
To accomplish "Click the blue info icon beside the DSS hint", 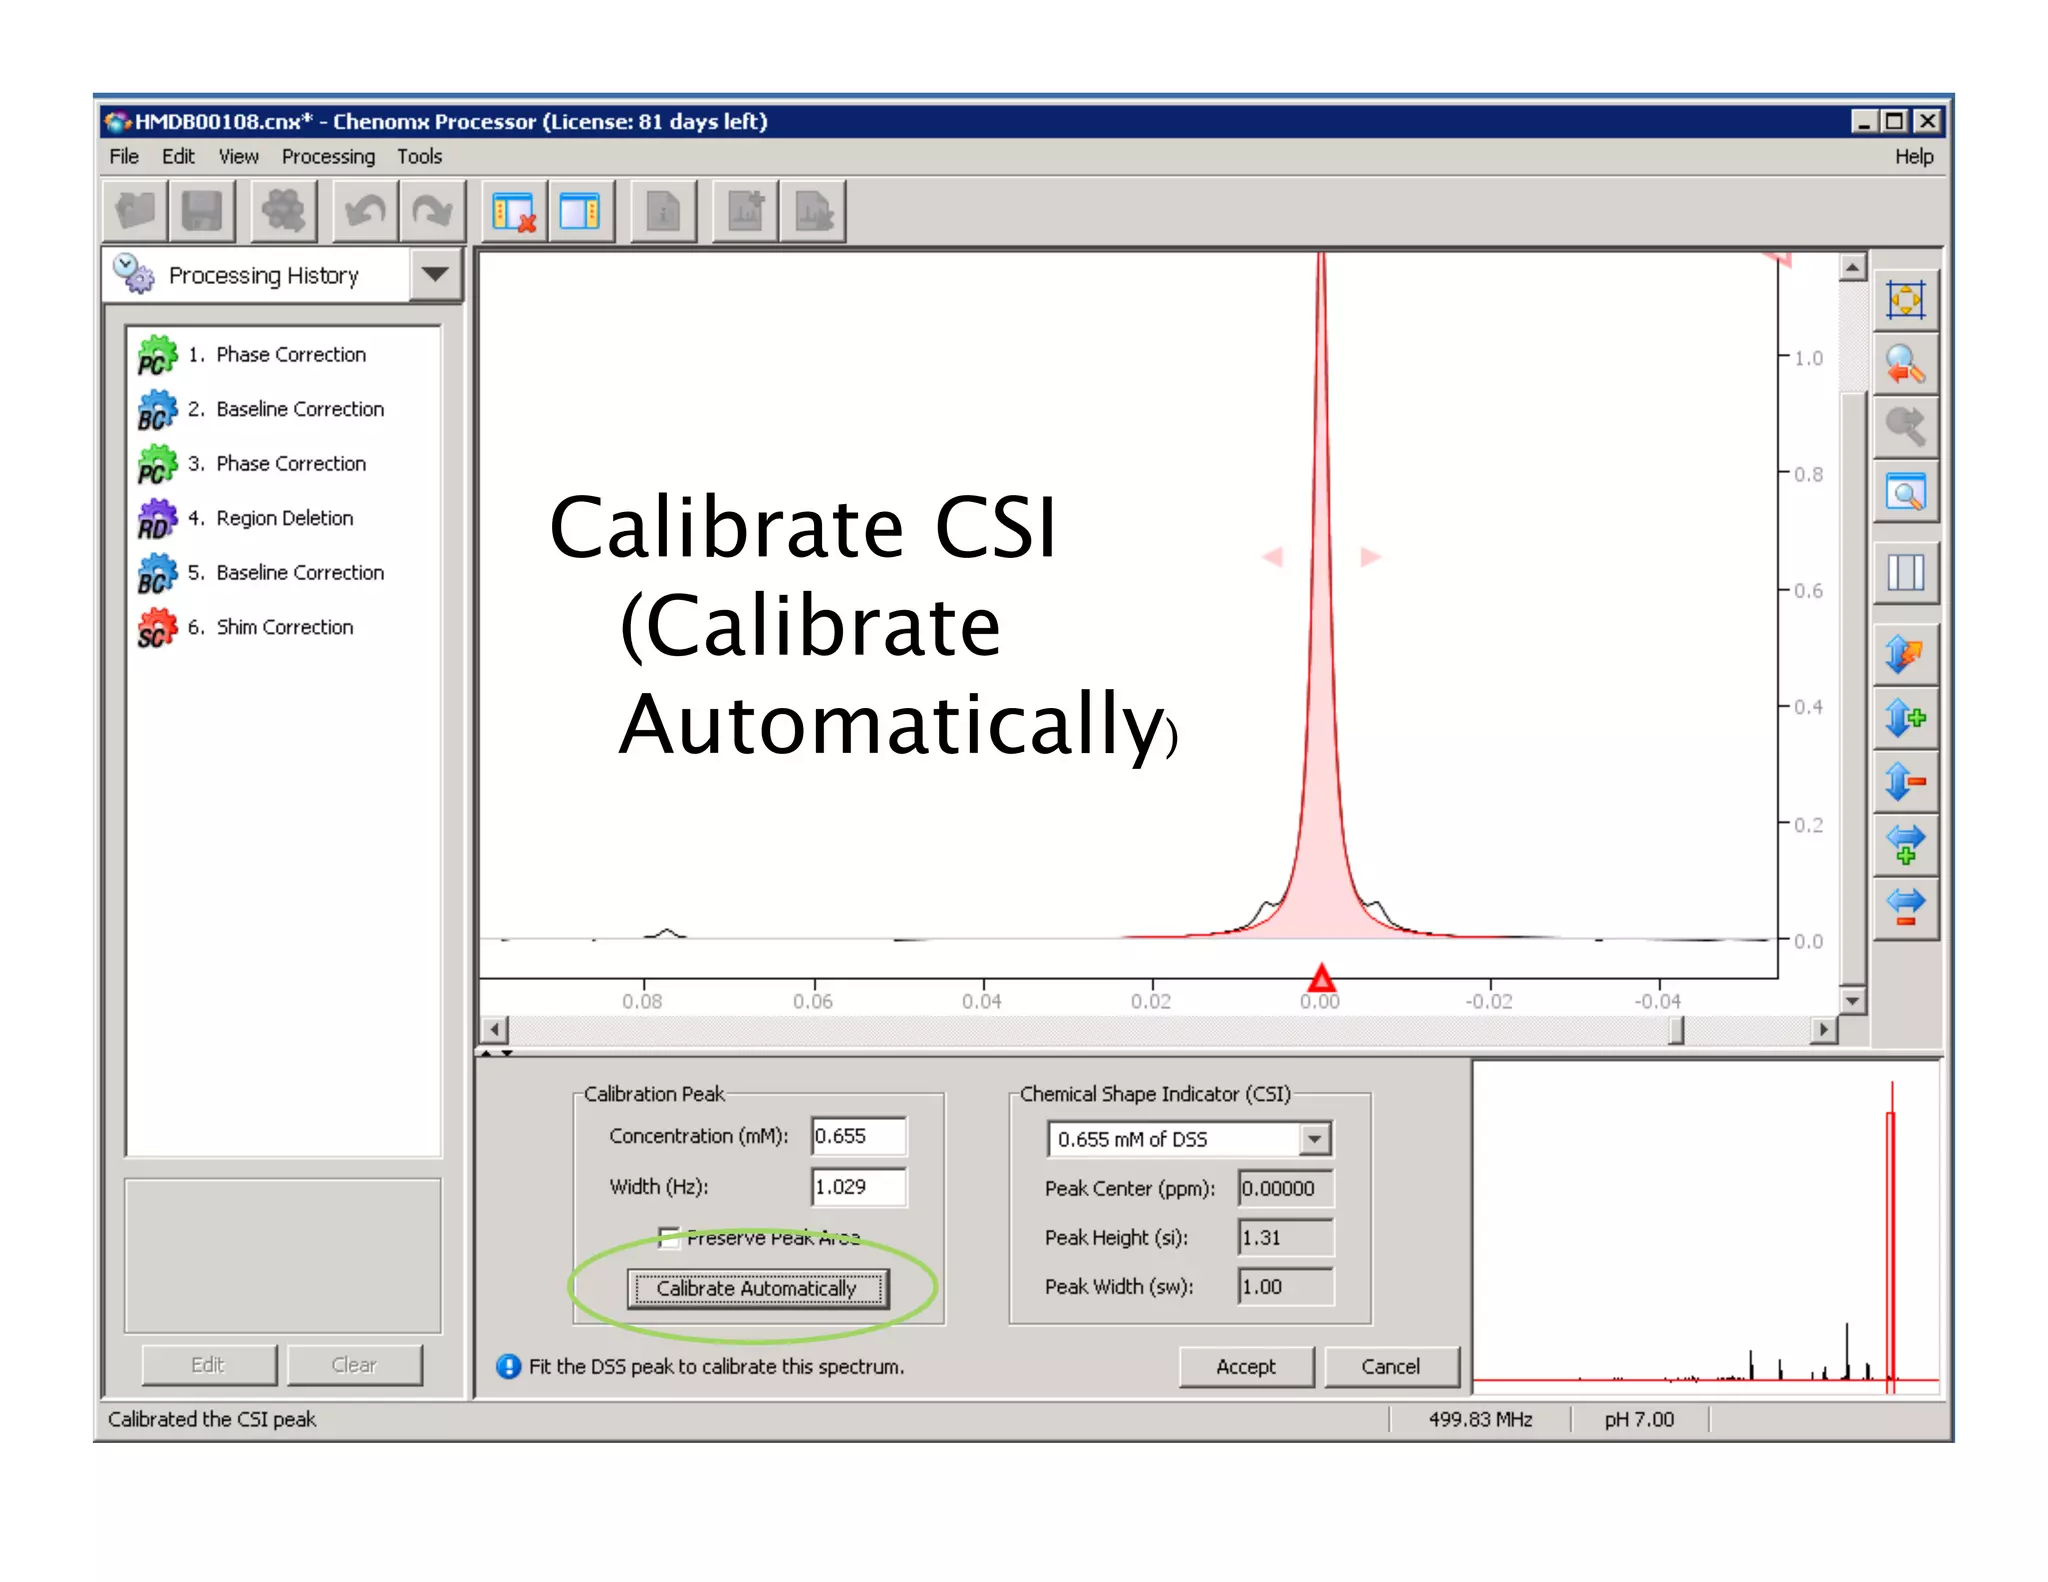I will (508, 1367).
